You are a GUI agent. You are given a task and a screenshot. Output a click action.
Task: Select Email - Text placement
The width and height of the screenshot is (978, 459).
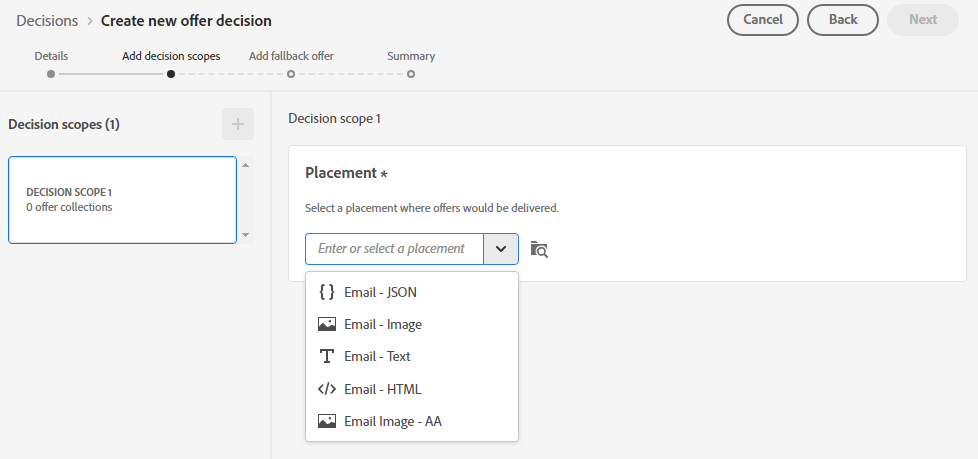pyautogui.click(x=412, y=356)
